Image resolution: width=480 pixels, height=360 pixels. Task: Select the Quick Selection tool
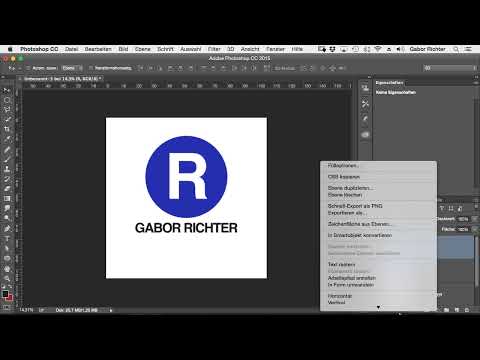(x=7, y=120)
